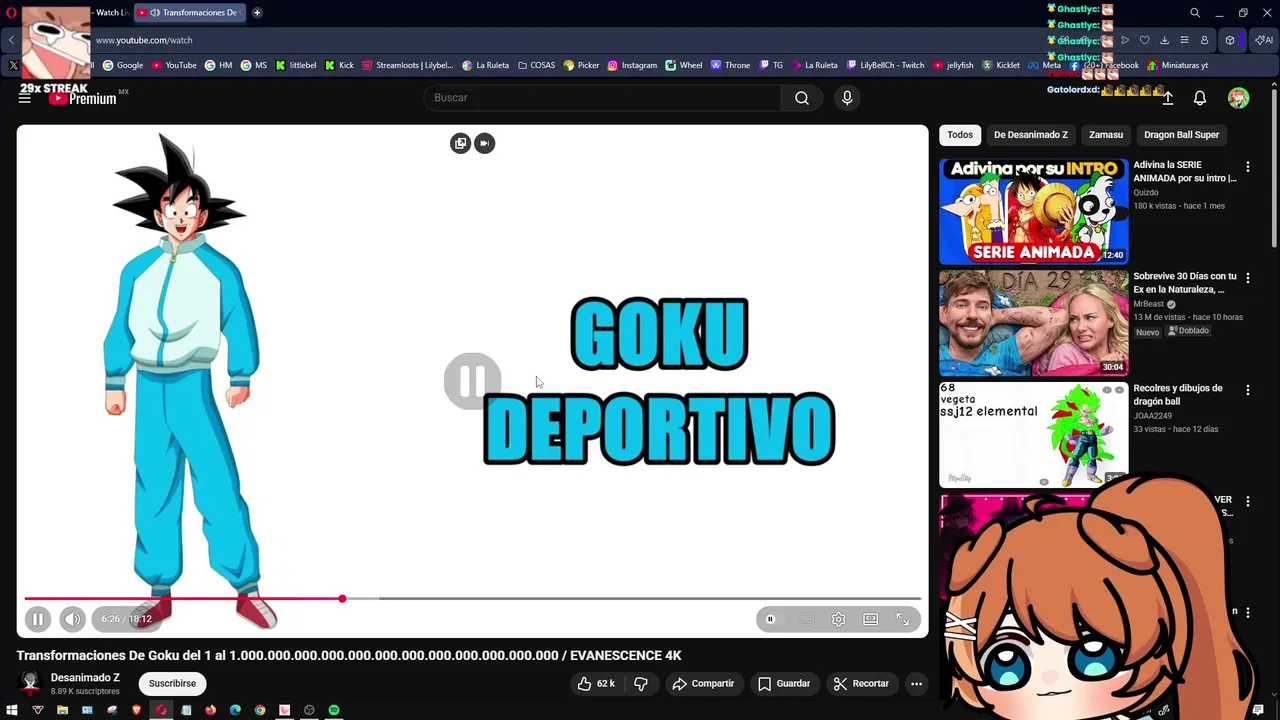Open the LilyBellCh - Twitch bookmark
The image size is (1280, 720).
(885, 66)
